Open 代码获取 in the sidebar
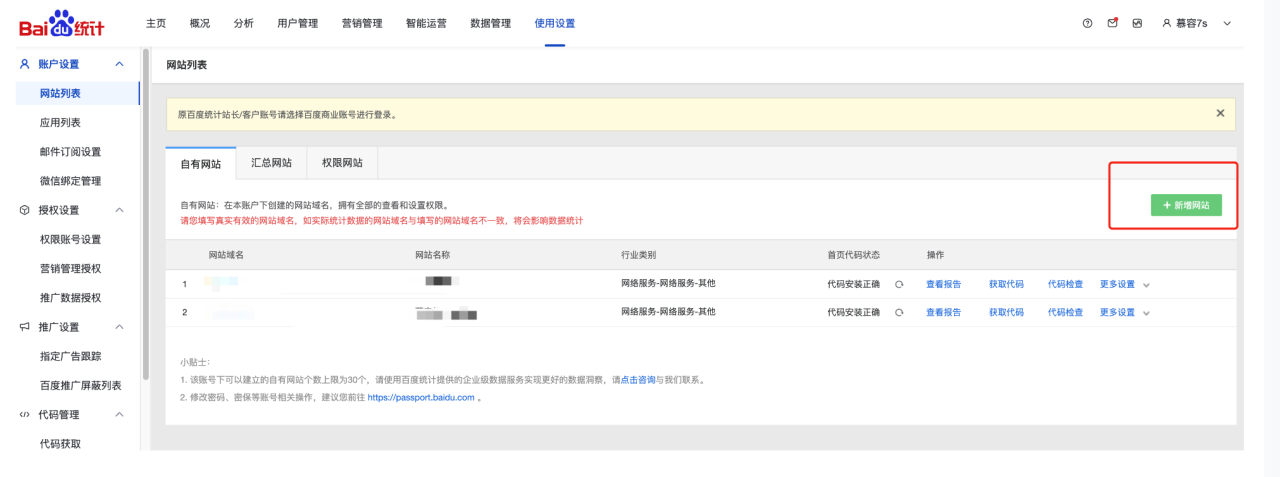The height and width of the screenshot is (477, 1280). click(60, 443)
